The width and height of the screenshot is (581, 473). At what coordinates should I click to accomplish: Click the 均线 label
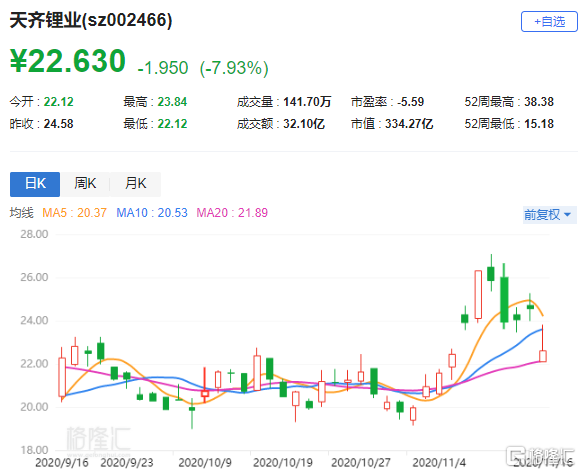coord(21,213)
